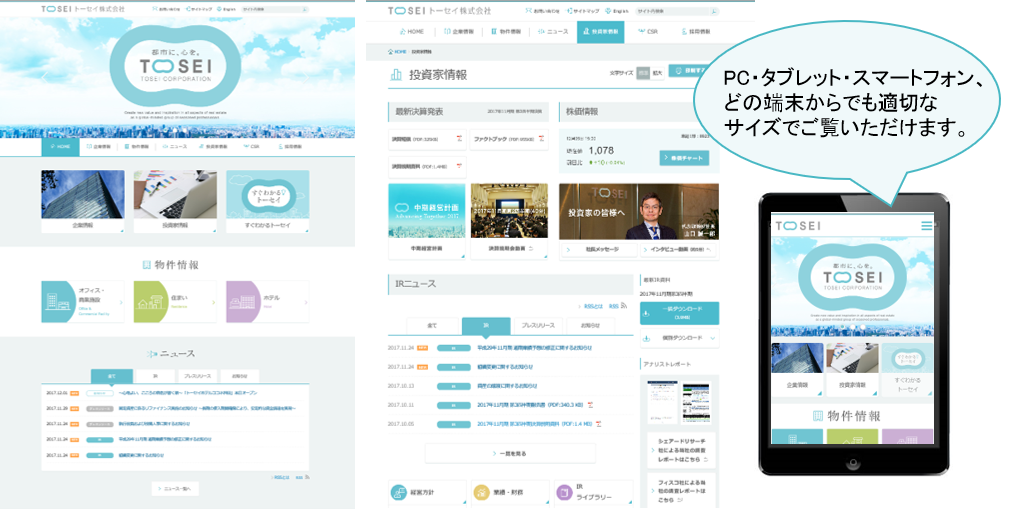Click the 決算短信 PDF card under 最新決算発表
This screenshot has width=1014, height=509.
coord(427,139)
